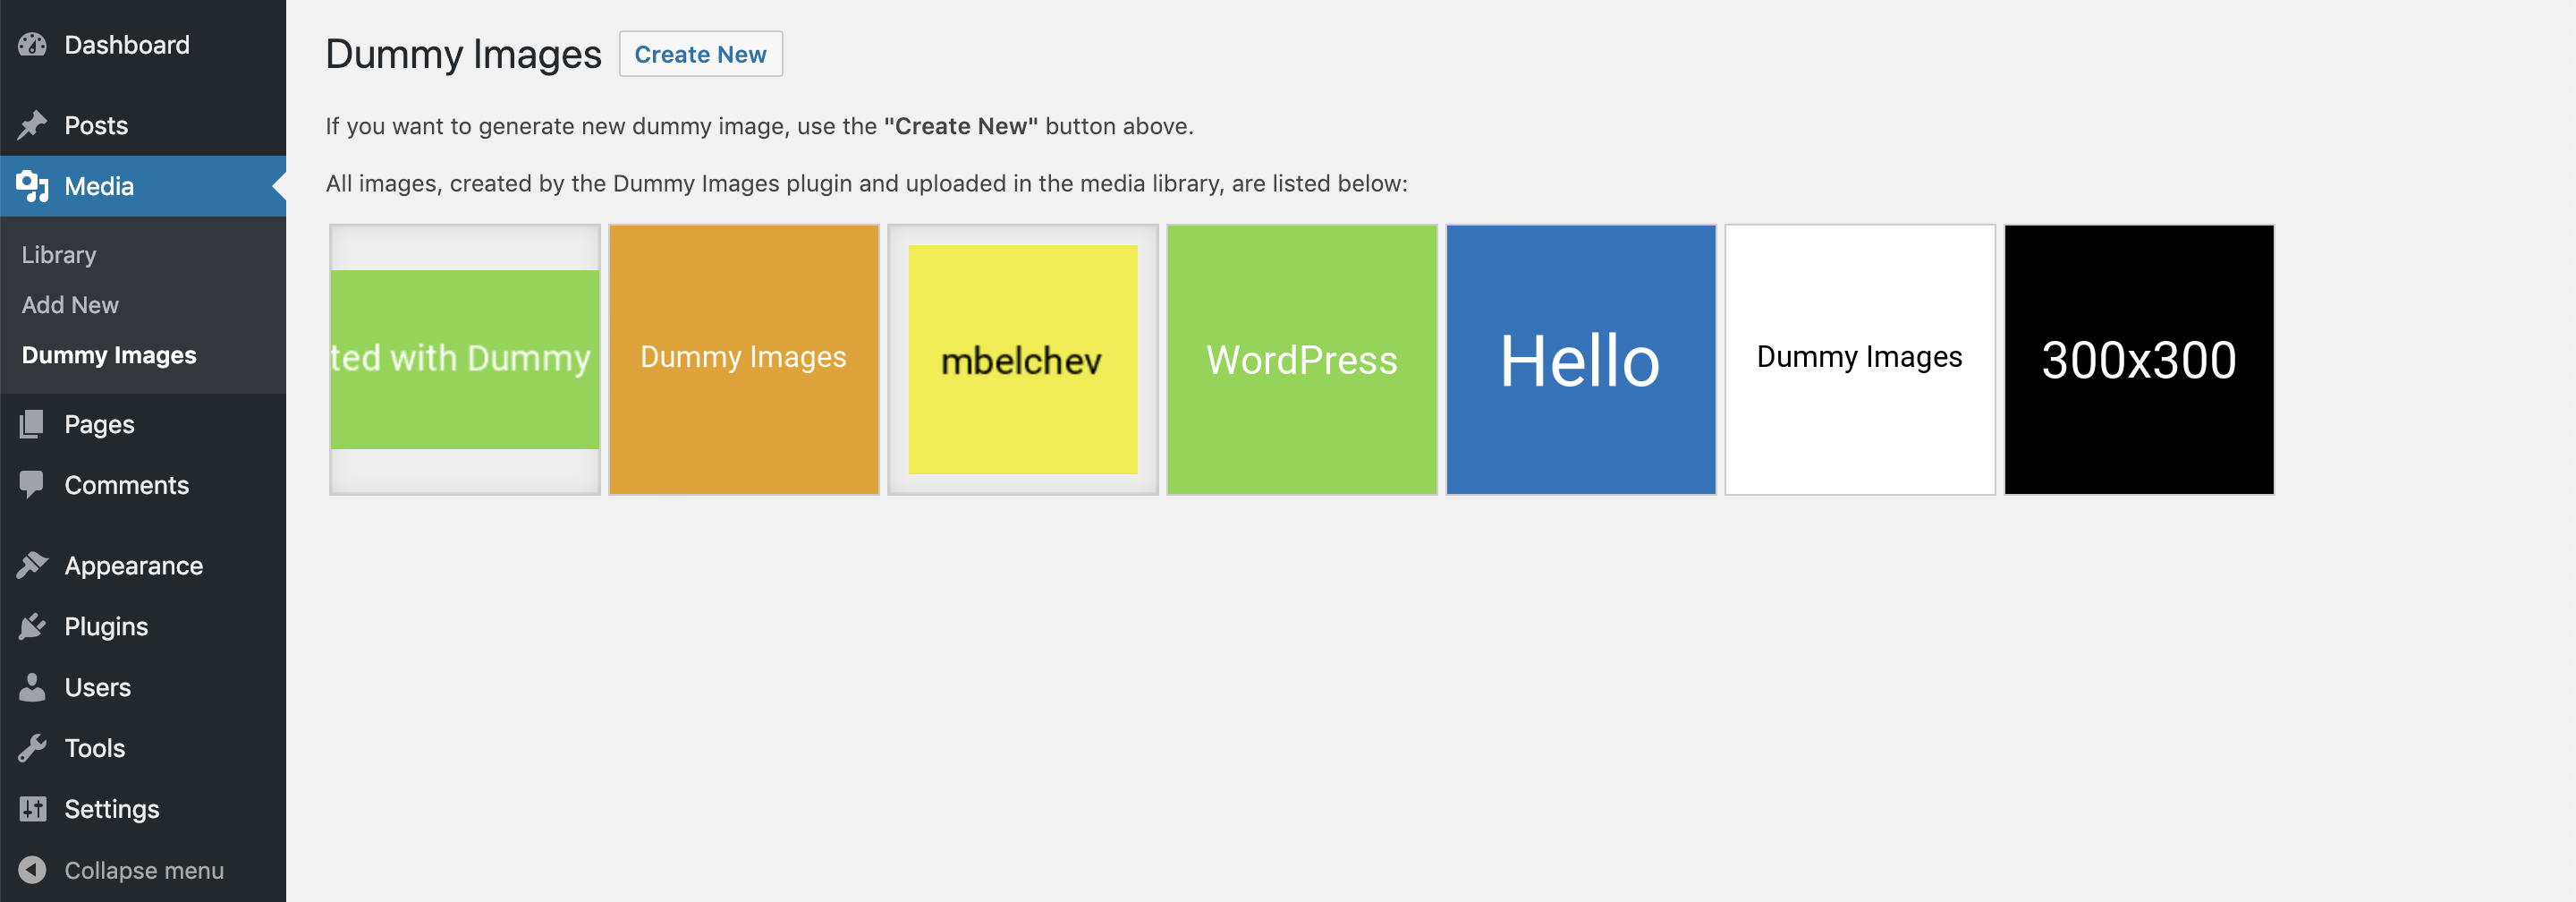Click the Pages icon in sidebar
This screenshot has height=902, width=2576.
[32, 424]
